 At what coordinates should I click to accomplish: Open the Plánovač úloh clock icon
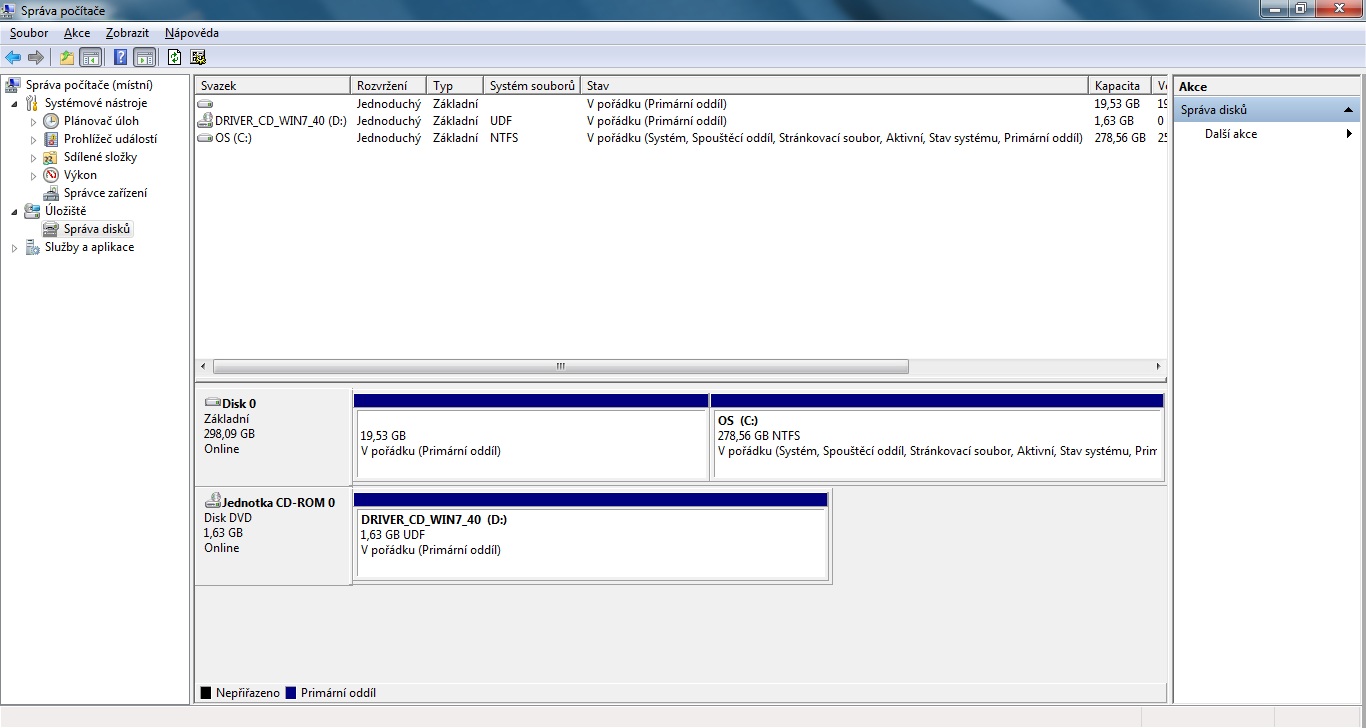point(51,121)
